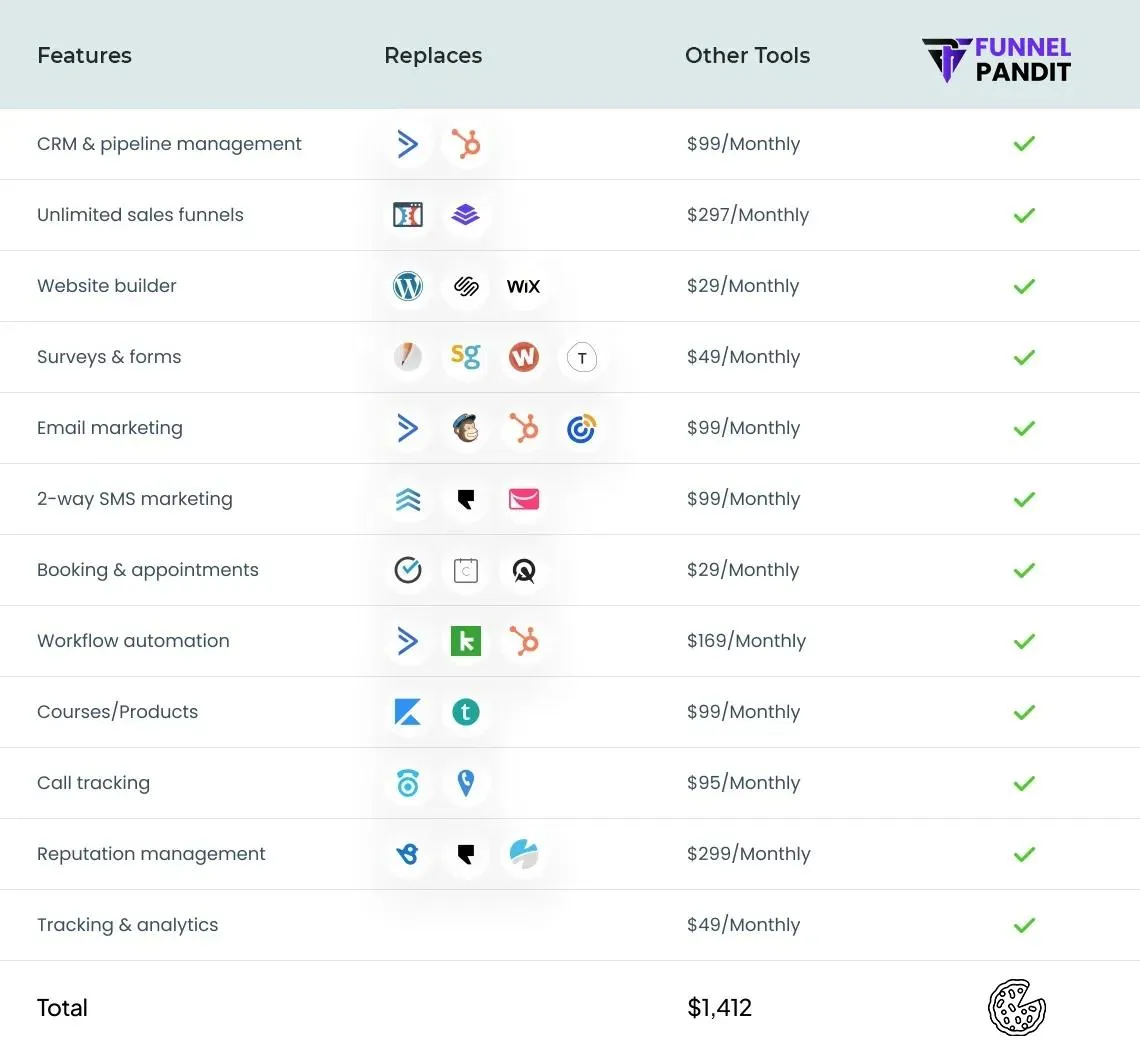Click the Kajabi icon in Courses/Products row
1140x1052 pixels.
pyautogui.click(x=408, y=712)
